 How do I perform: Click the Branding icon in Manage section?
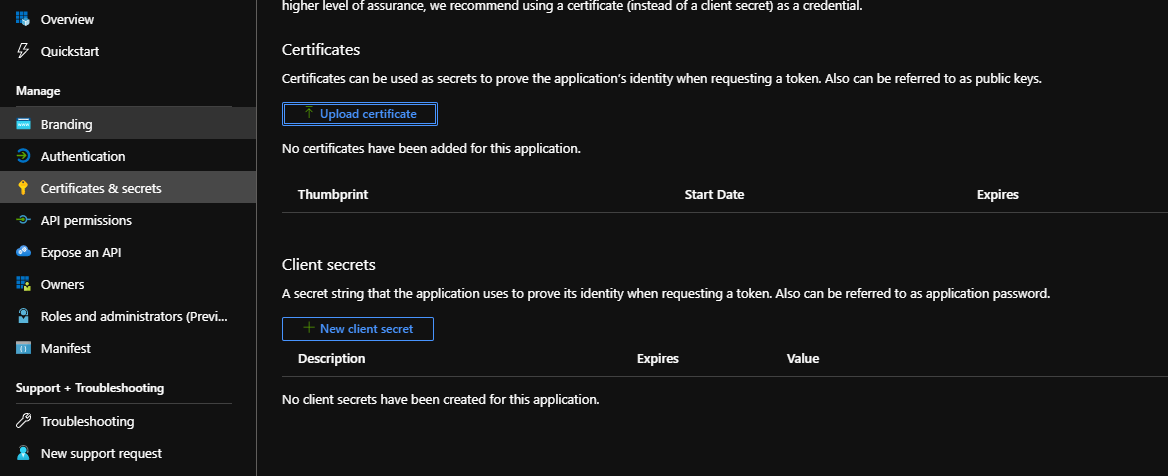23,124
